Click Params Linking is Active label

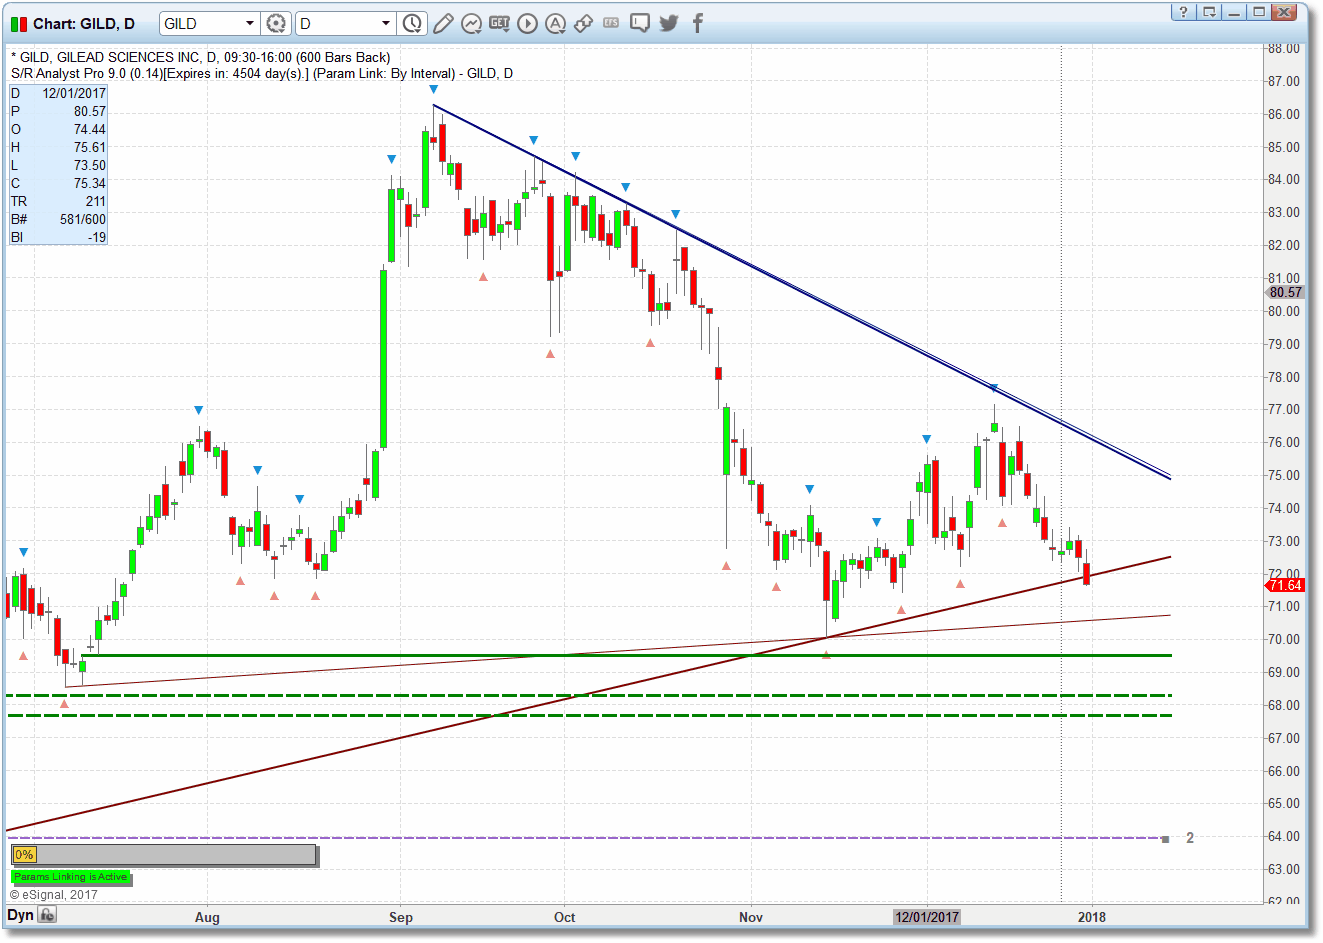[71, 877]
